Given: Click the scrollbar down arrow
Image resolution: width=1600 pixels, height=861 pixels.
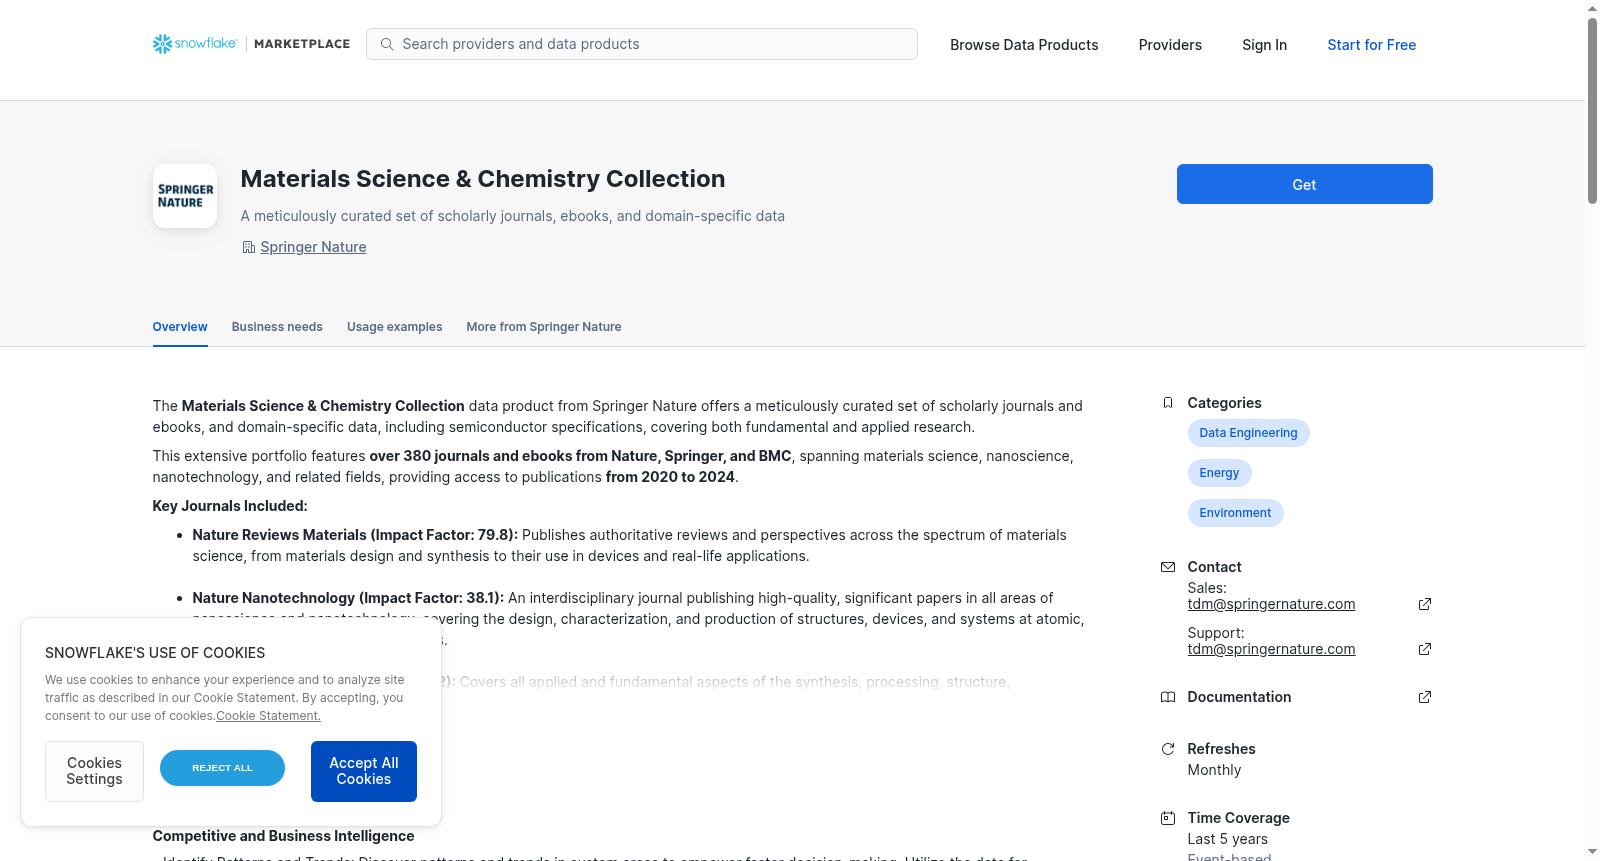Looking at the screenshot, I should click(1592, 853).
